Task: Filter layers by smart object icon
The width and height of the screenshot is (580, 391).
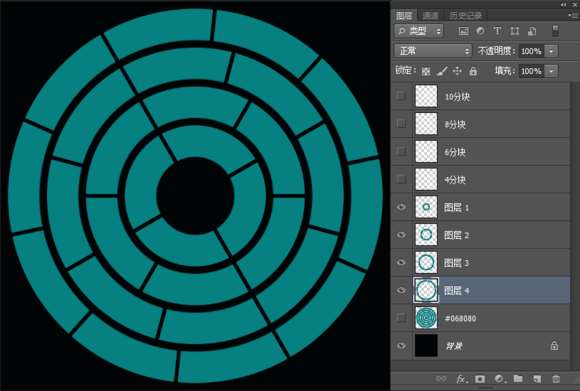Action: 532,31
